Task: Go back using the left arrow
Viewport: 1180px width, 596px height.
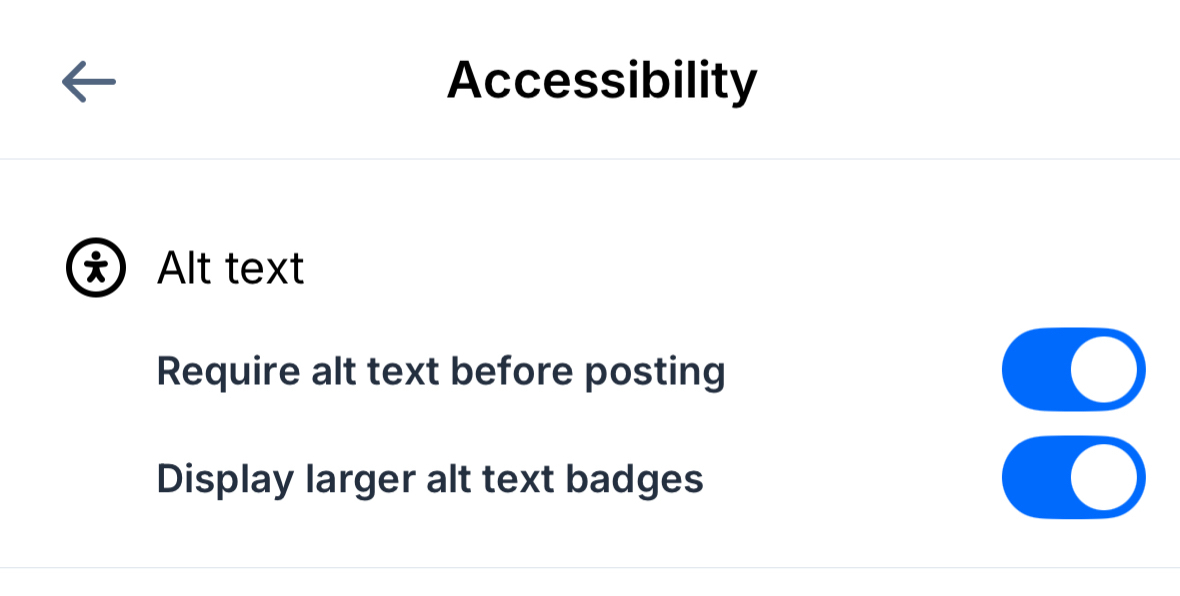Action: [89, 81]
